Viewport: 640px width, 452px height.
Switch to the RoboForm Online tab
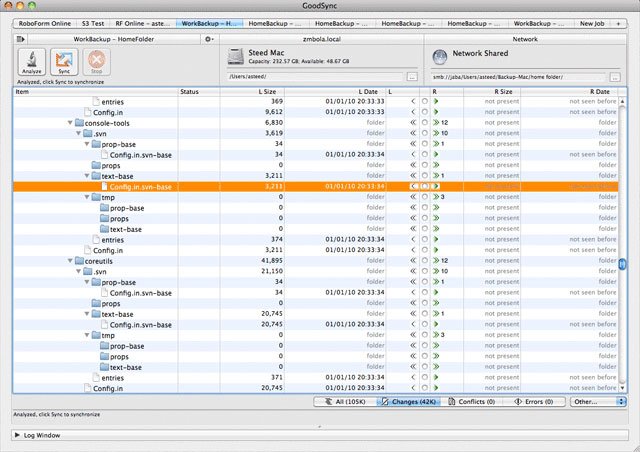click(x=45, y=24)
